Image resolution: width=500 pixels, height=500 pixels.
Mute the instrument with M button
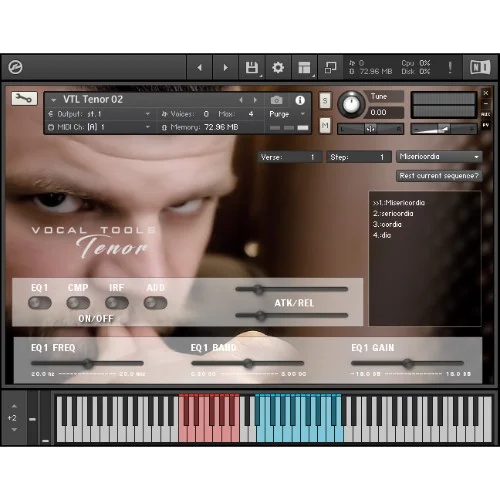click(325, 125)
